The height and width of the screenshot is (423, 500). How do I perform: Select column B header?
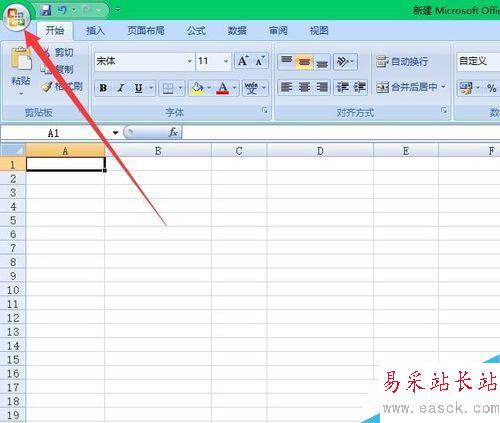click(158, 151)
